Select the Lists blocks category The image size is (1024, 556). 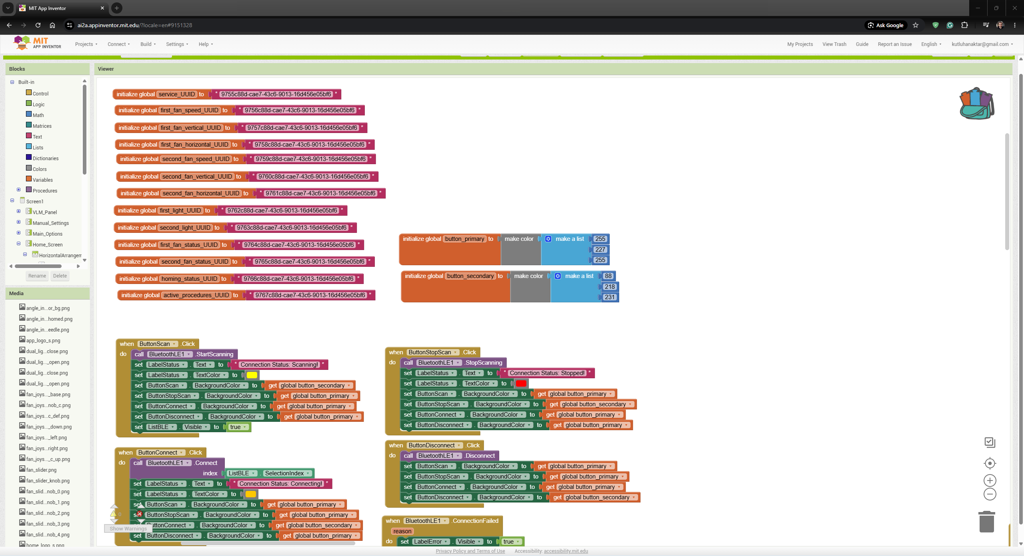coord(35,147)
